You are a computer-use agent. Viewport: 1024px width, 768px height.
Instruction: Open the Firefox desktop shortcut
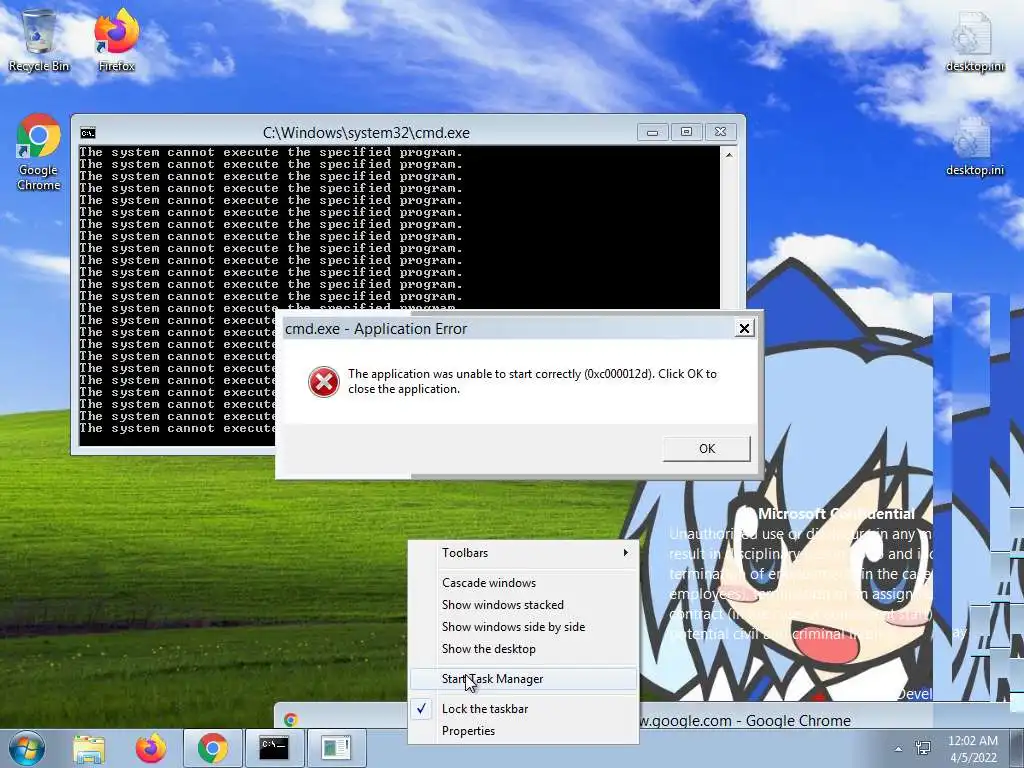click(116, 40)
